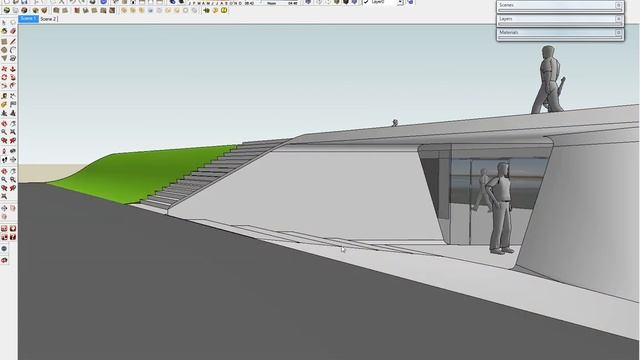Viewport: 640px width, 360px height.
Task: Pick the Polygon tool
Action: point(4,58)
